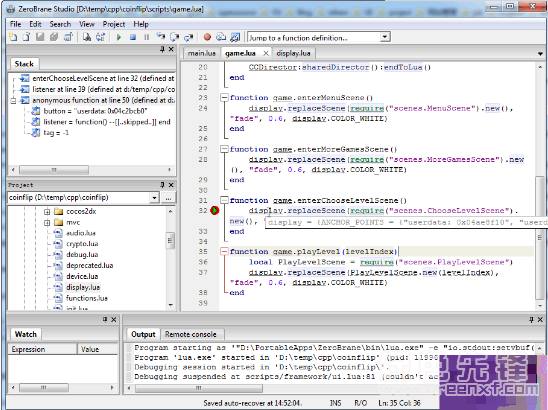
Task: Click the Step Out debug icon
Action: click(189, 37)
